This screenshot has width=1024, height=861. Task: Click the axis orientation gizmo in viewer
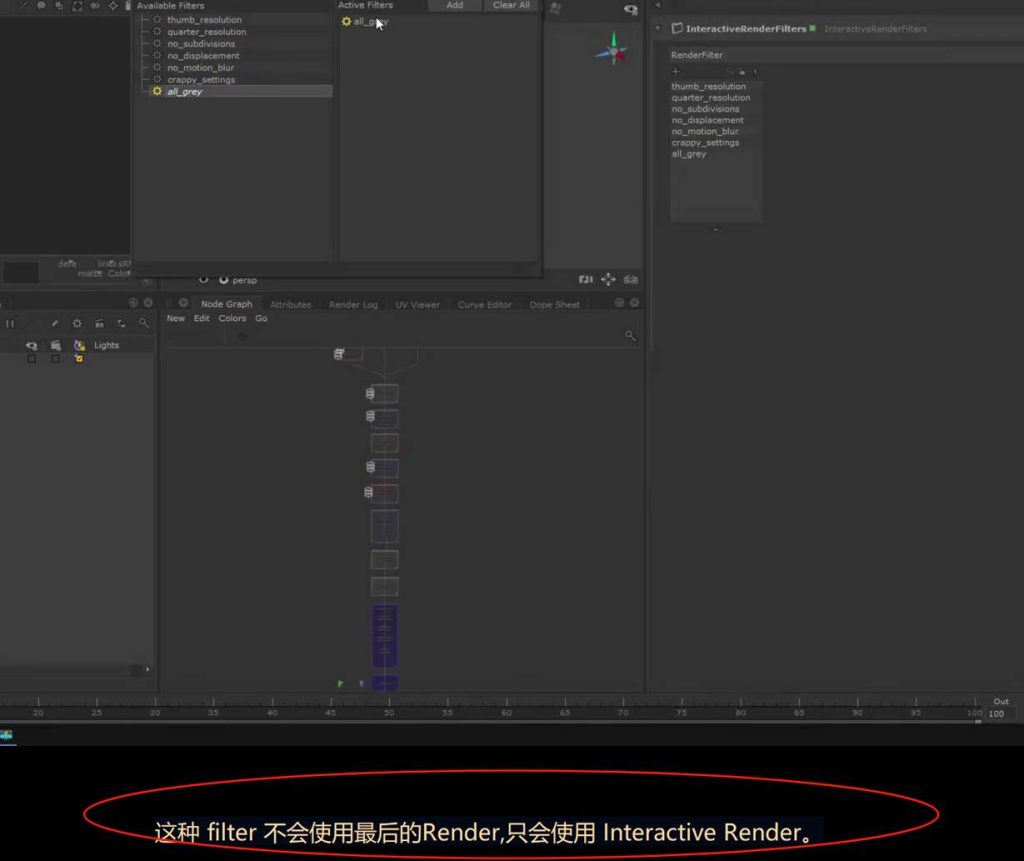[611, 51]
